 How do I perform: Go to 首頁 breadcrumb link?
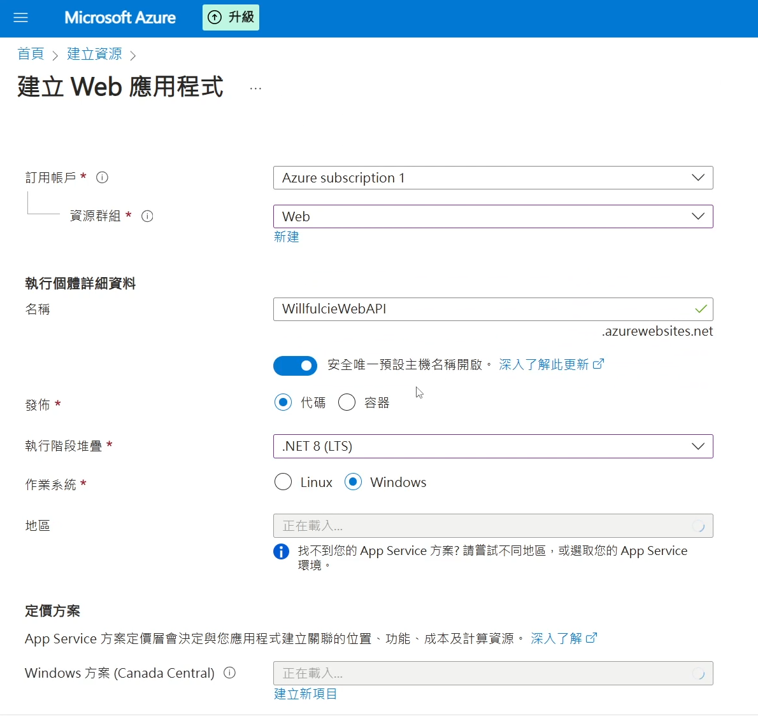[30, 54]
